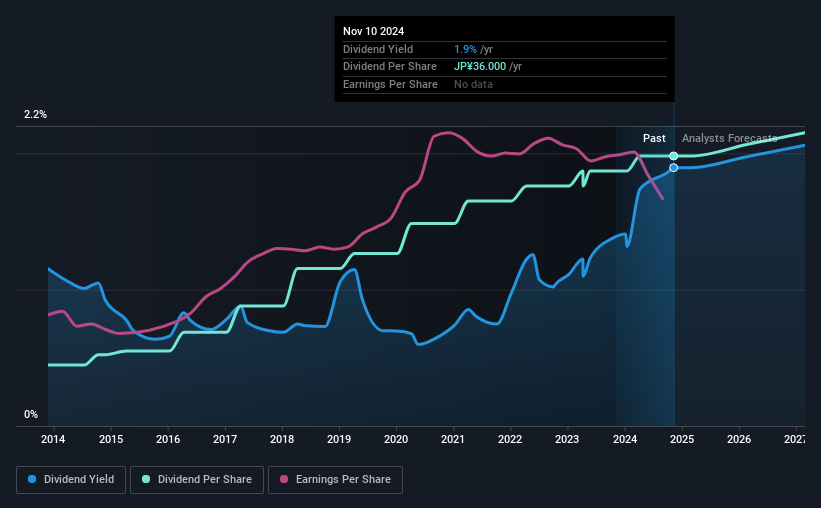Click the Past region label
821x508 pixels.
point(654,138)
